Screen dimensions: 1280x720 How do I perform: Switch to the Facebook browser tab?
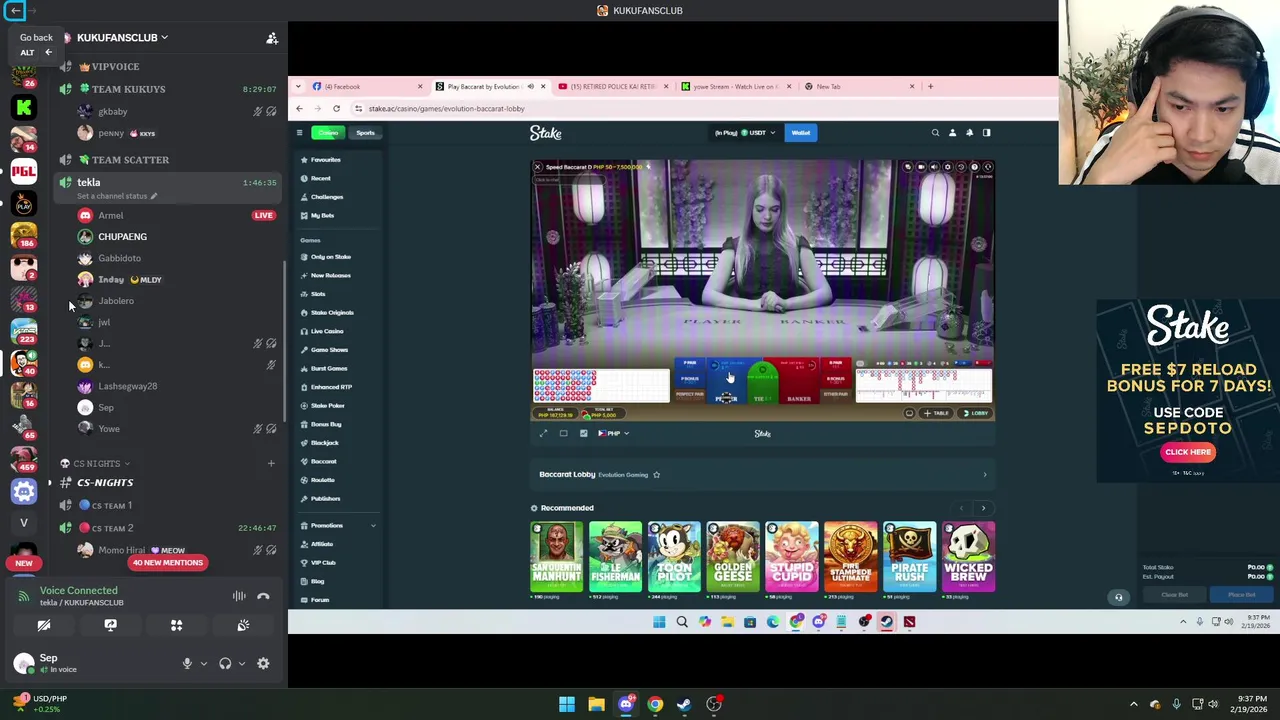pos(367,87)
